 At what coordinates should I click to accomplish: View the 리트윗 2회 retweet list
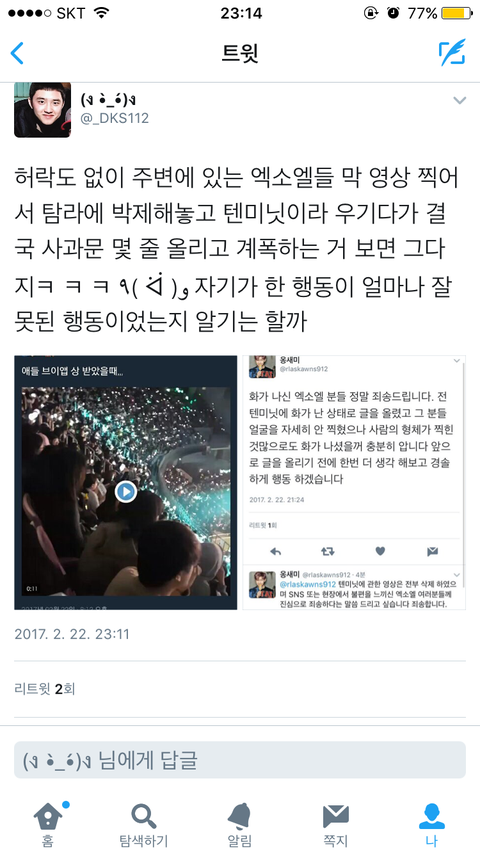pyautogui.click(x=45, y=689)
